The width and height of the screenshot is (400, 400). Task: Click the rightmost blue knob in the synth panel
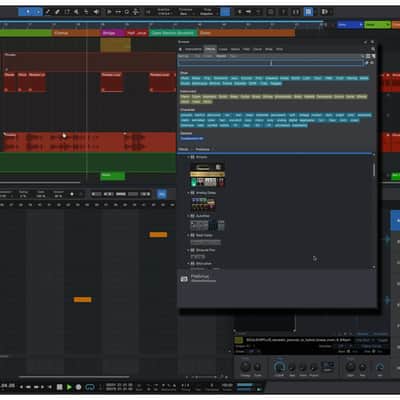click(x=380, y=367)
